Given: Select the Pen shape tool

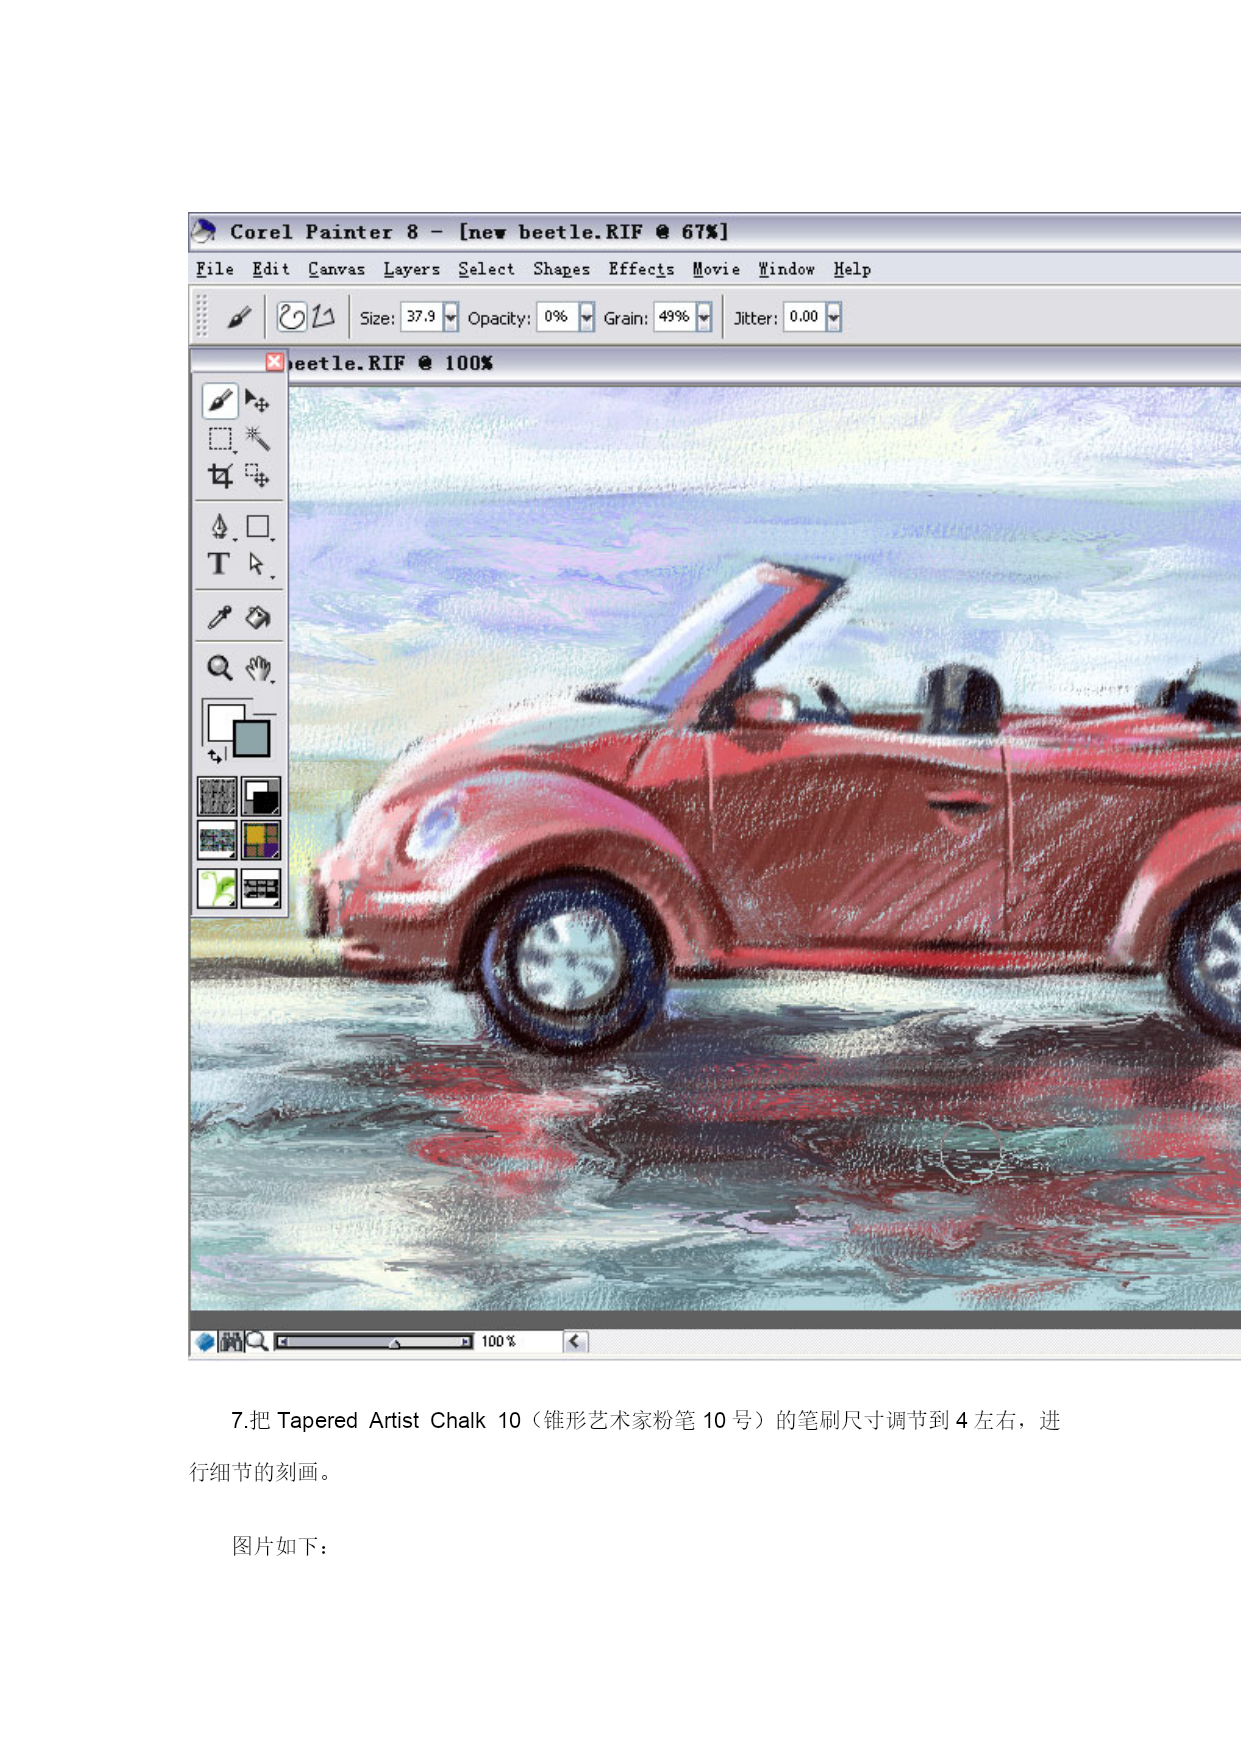Looking at the screenshot, I should click(x=219, y=526).
